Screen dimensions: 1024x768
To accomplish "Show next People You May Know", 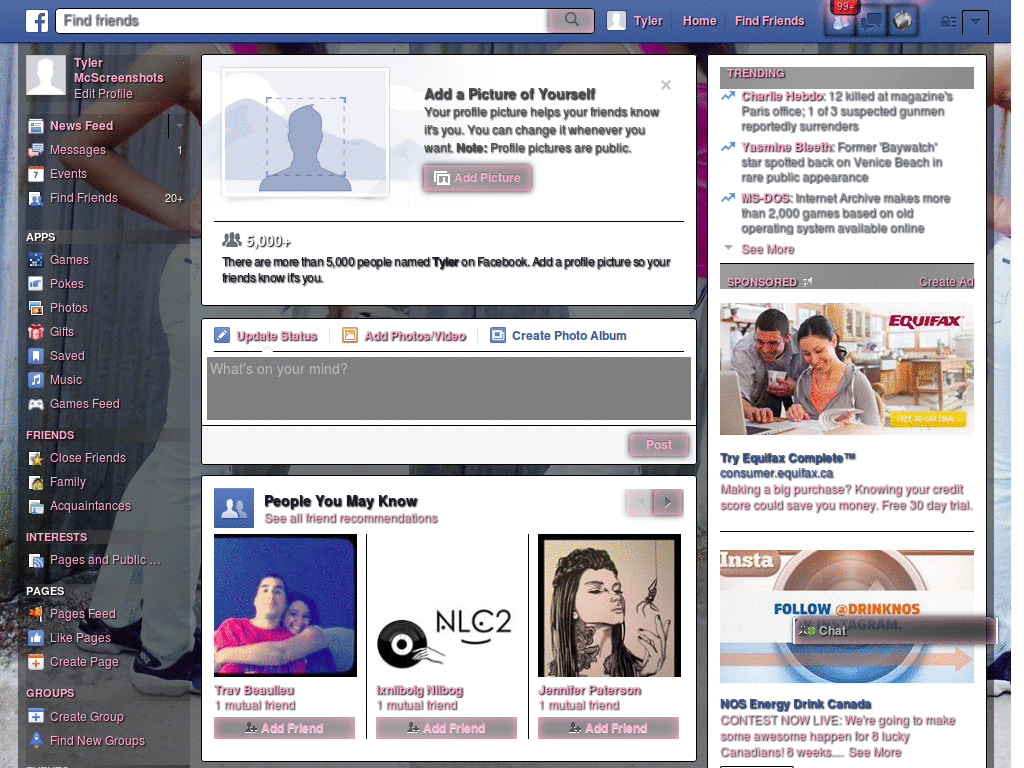I will [668, 502].
